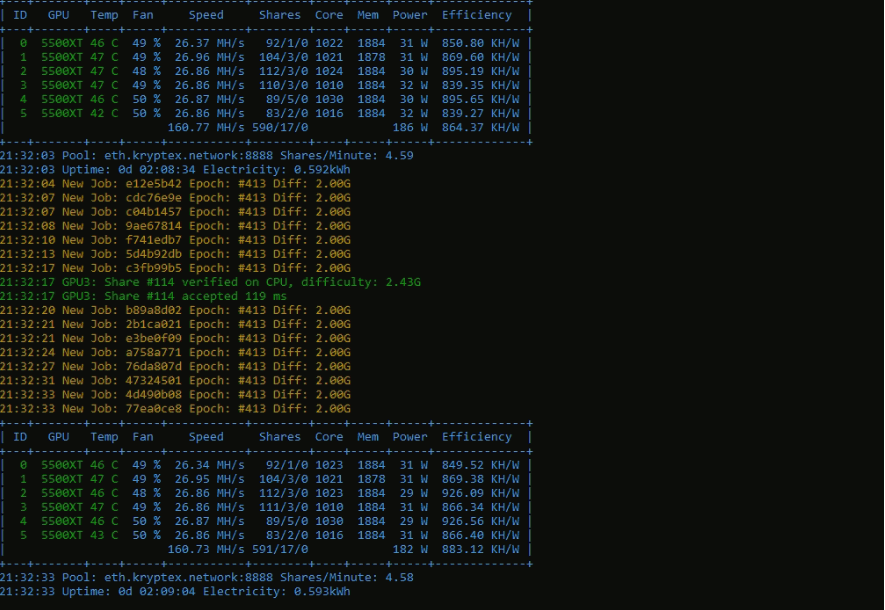The width and height of the screenshot is (885, 610).
Task: Select the total shares 591/17/0
Action: tap(279, 550)
